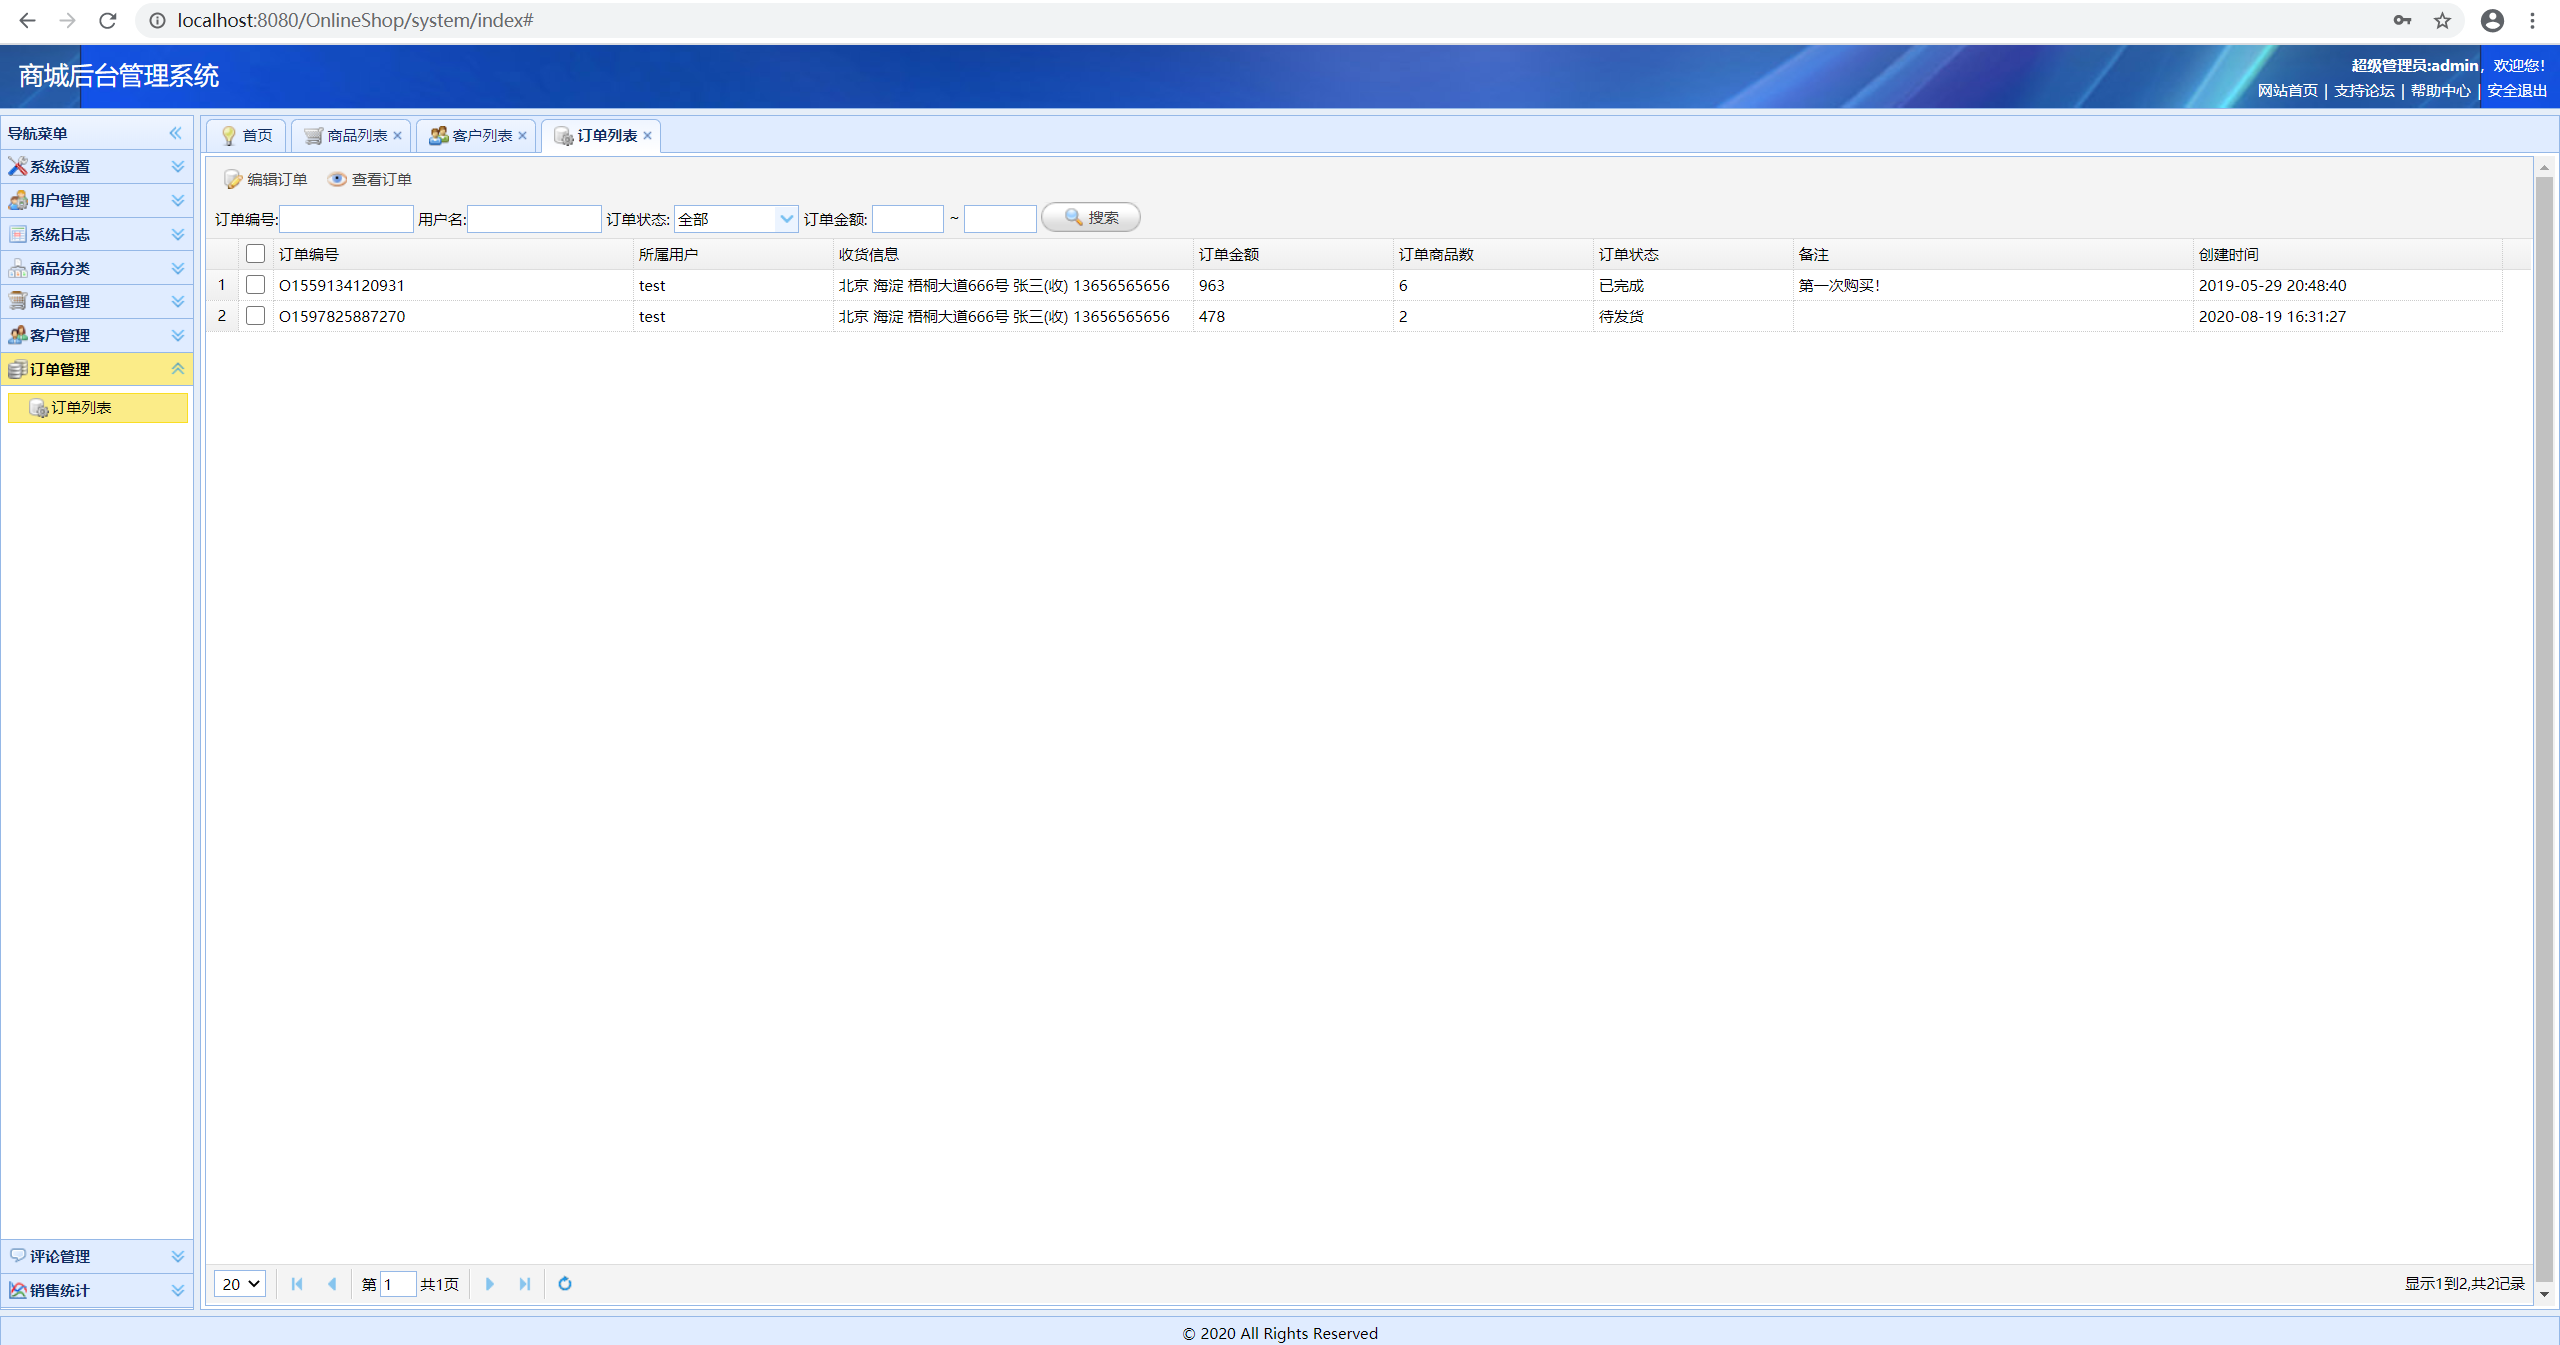This screenshot has height=1345, width=2560.
Task: Click the 查看订单 view order eye icon
Action: coord(338,179)
